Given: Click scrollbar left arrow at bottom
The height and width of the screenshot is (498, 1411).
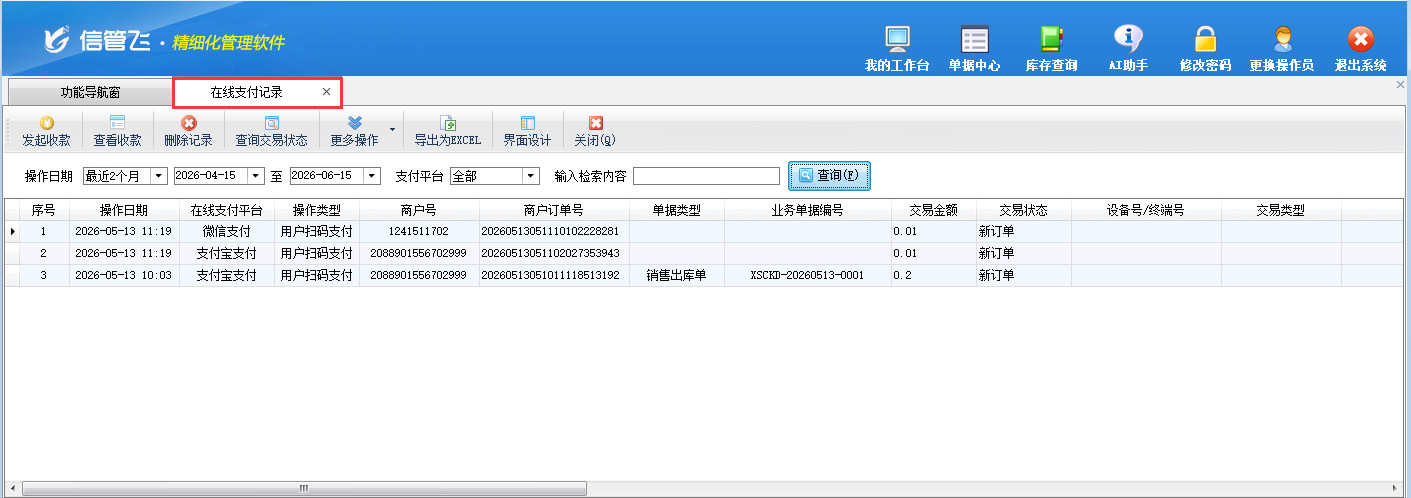Looking at the screenshot, I should click(x=13, y=488).
